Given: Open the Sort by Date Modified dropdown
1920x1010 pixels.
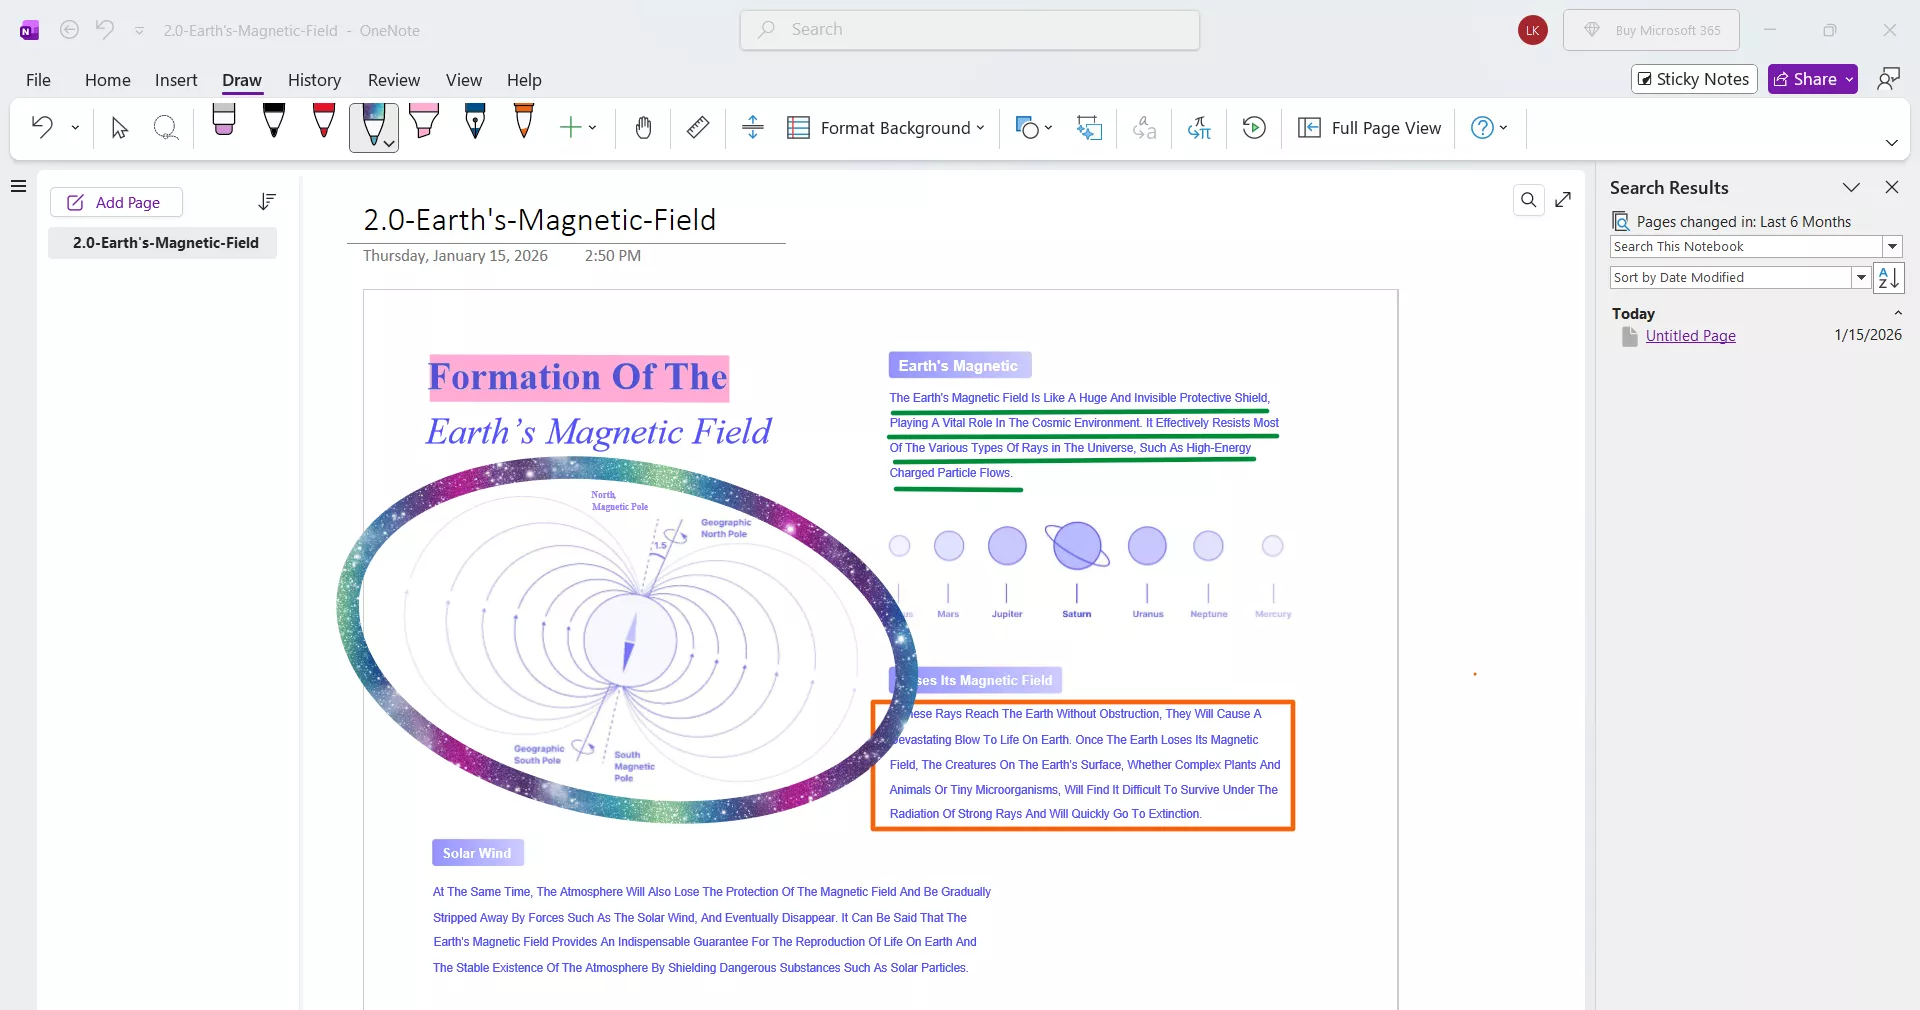Looking at the screenshot, I should 1862,277.
